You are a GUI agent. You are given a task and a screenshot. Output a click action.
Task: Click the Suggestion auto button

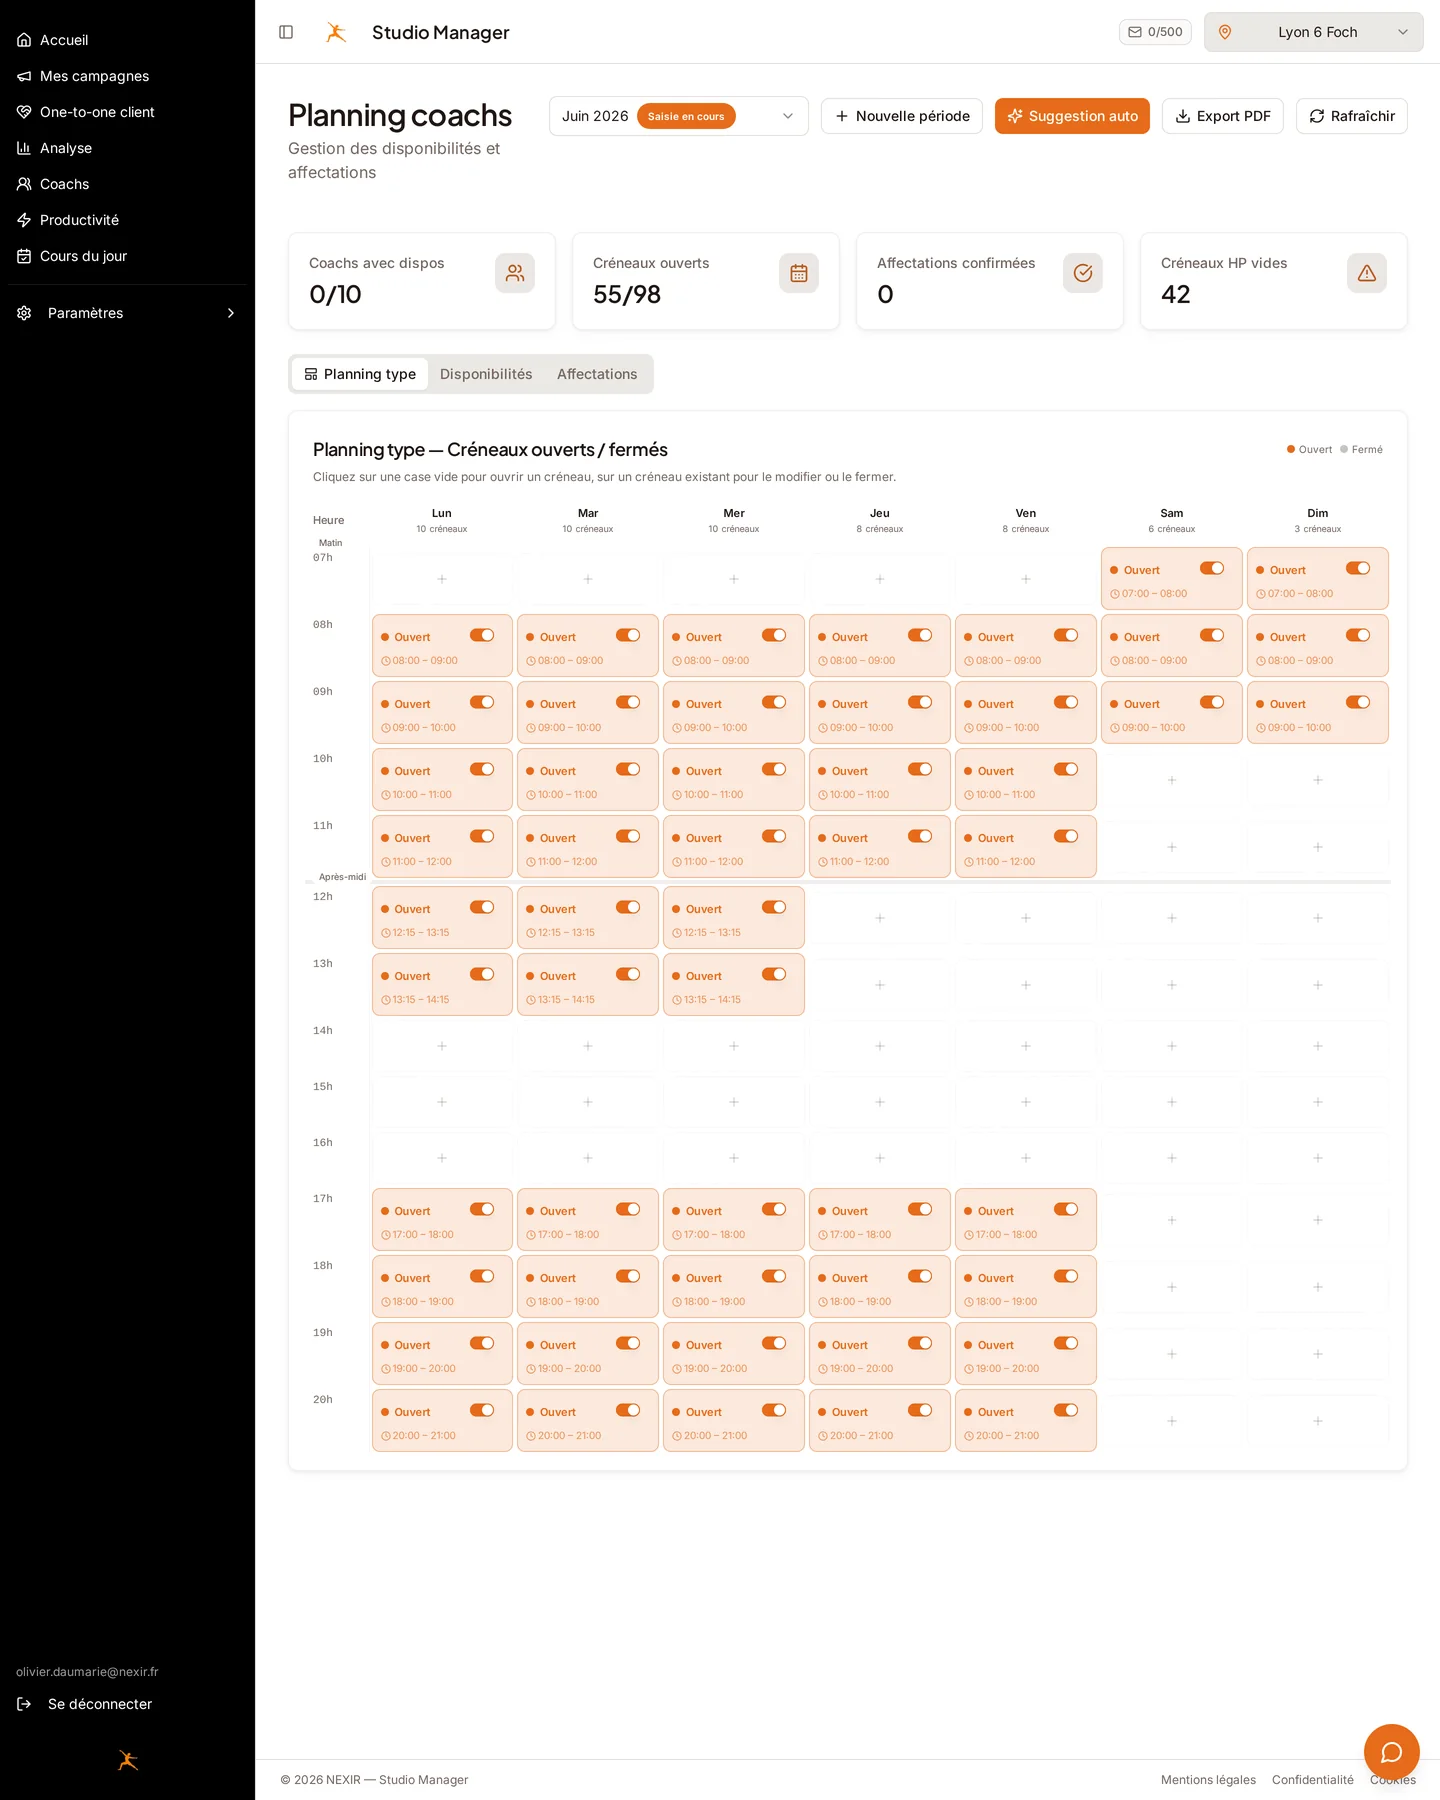point(1072,116)
